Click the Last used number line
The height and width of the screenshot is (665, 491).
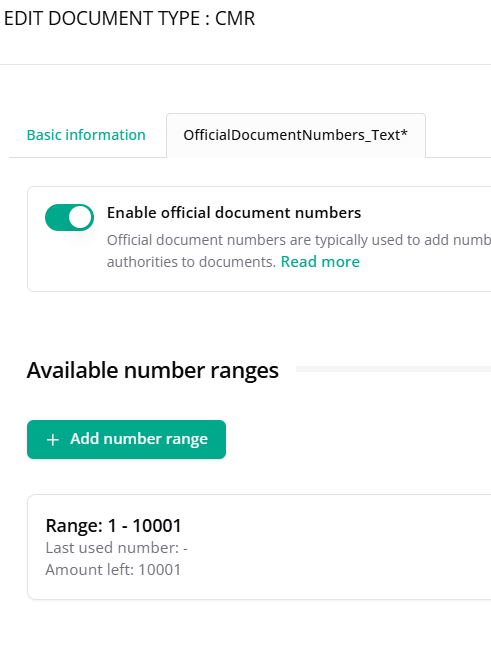[117, 548]
